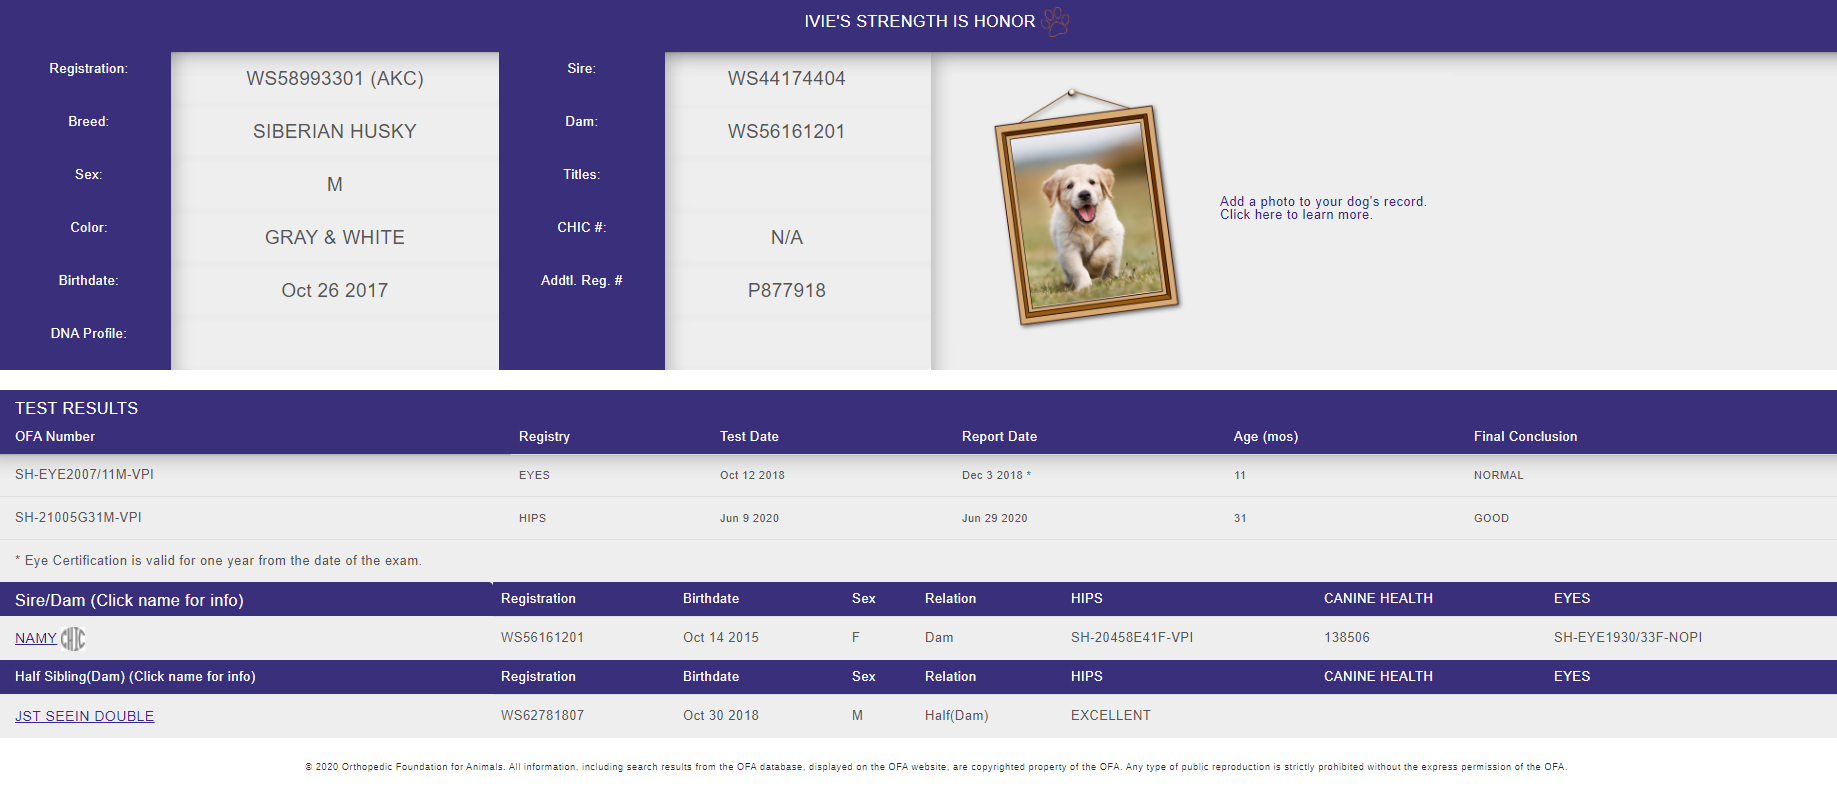Click the dam's eyes number SH-EYE1930/33F-NOPI
Image resolution: width=1837 pixels, height=807 pixels.
point(1627,638)
